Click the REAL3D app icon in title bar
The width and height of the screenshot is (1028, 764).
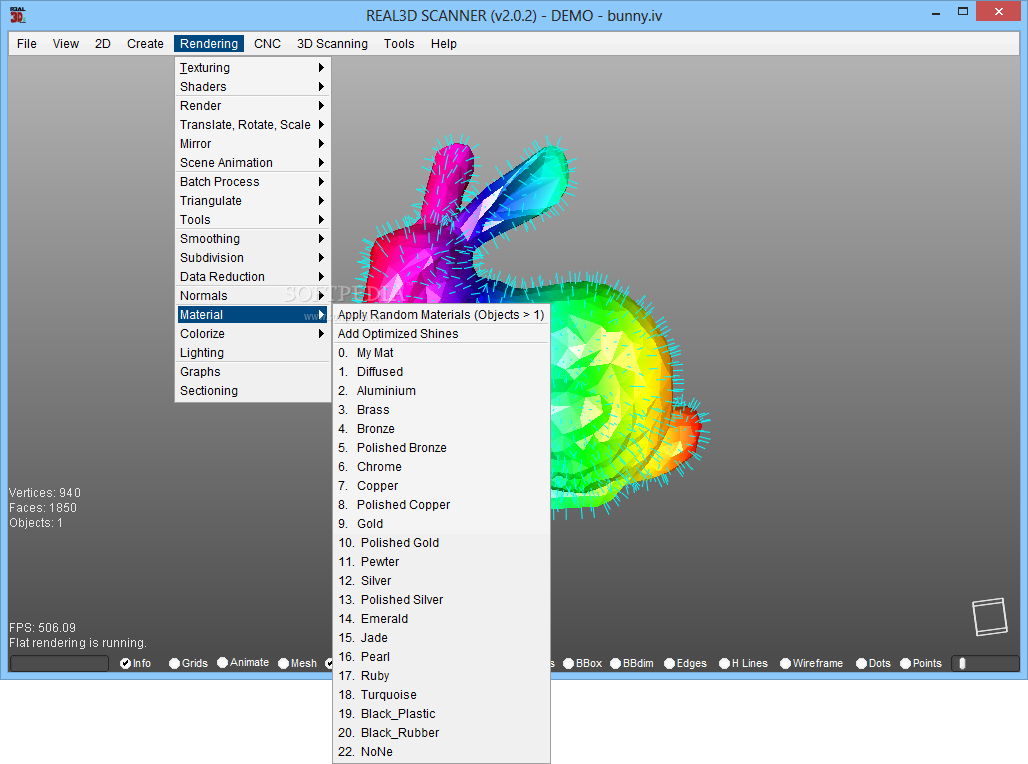(18, 14)
